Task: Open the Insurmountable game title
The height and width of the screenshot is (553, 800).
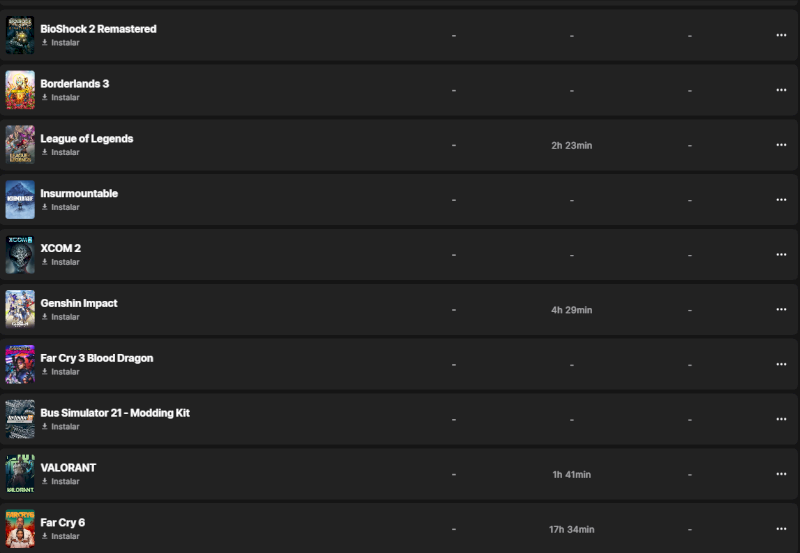Action: pyautogui.click(x=79, y=193)
